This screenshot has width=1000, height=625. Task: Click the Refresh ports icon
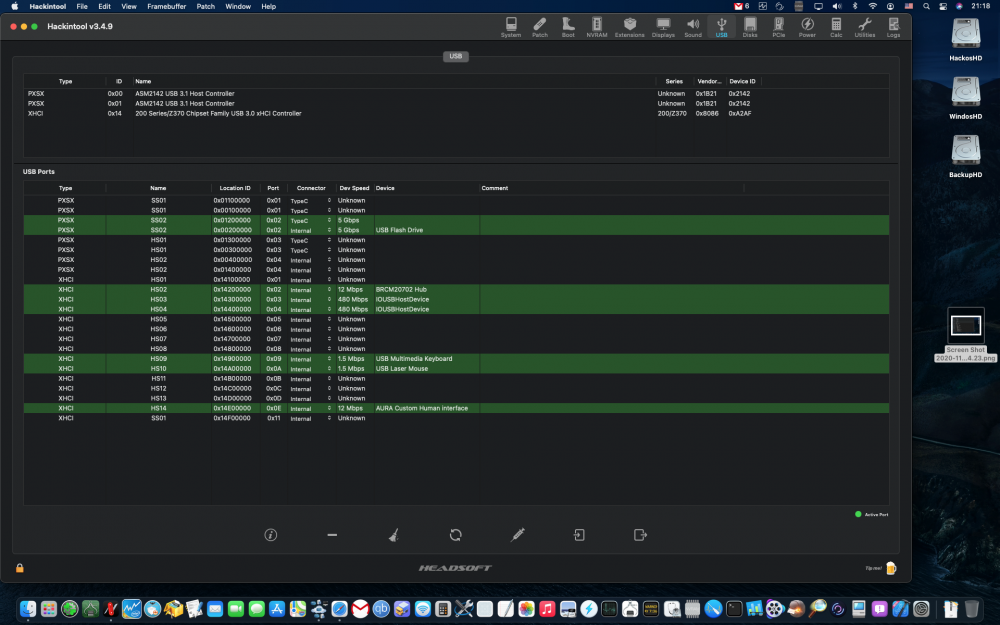point(455,535)
